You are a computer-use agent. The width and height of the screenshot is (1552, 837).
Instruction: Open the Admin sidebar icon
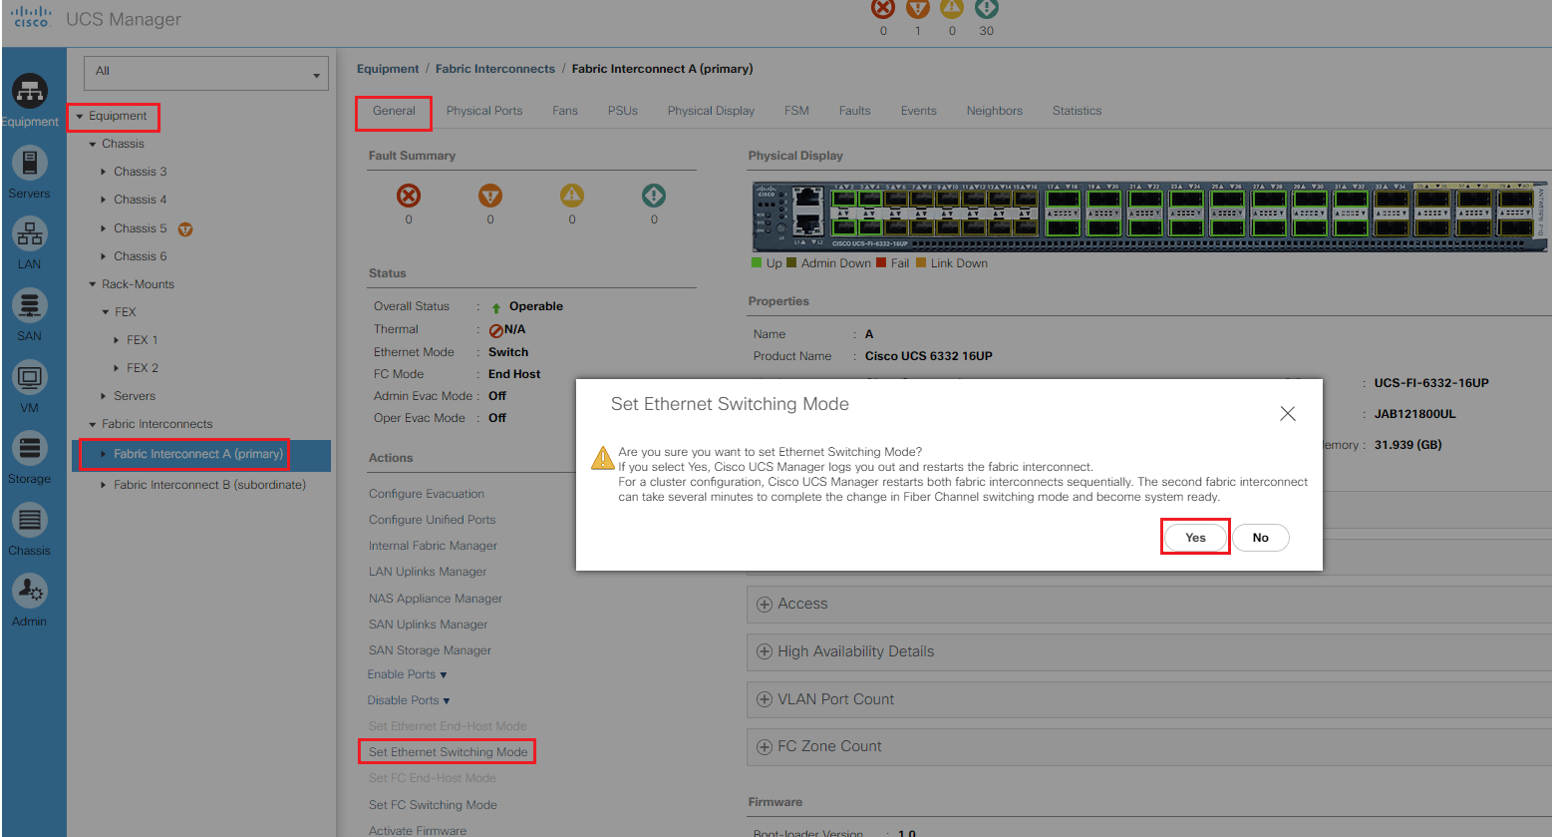[x=30, y=591]
